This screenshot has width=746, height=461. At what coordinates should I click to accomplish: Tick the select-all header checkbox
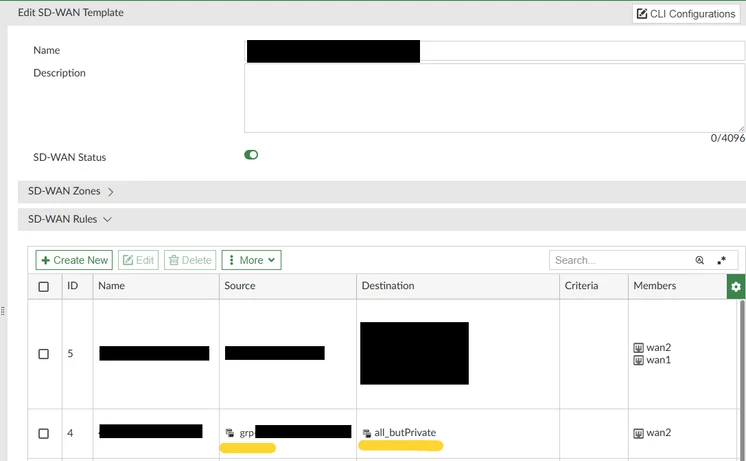[x=43, y=286]
